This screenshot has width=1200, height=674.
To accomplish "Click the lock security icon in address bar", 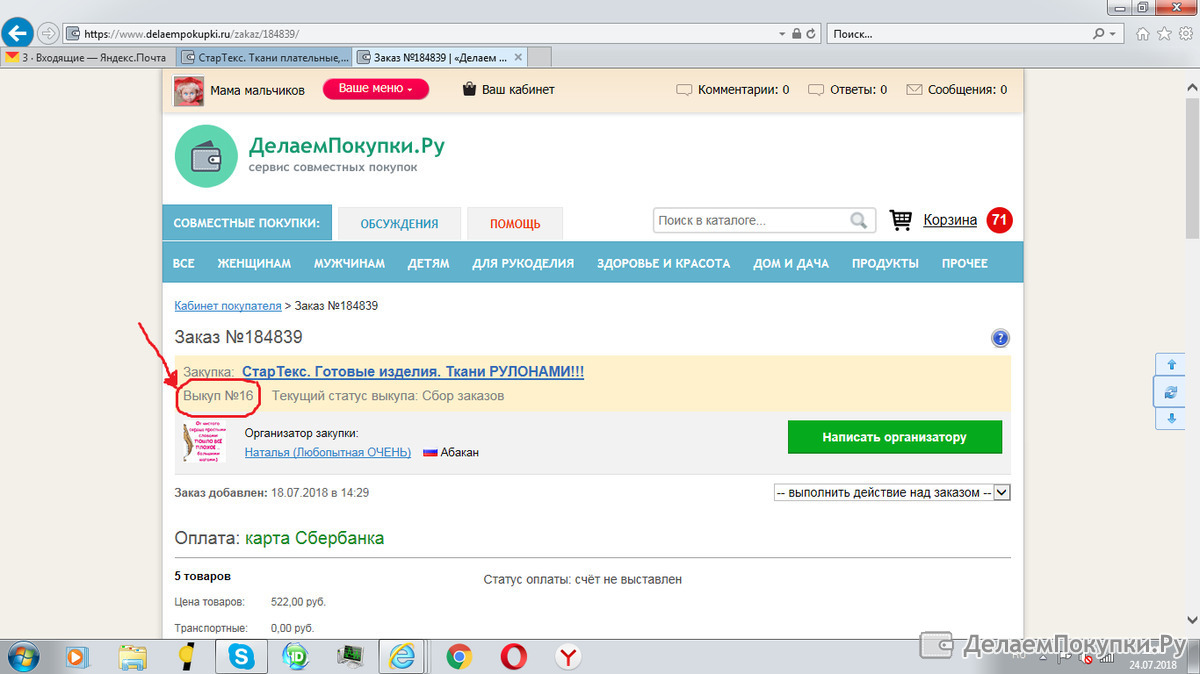I will coord(796,33).
